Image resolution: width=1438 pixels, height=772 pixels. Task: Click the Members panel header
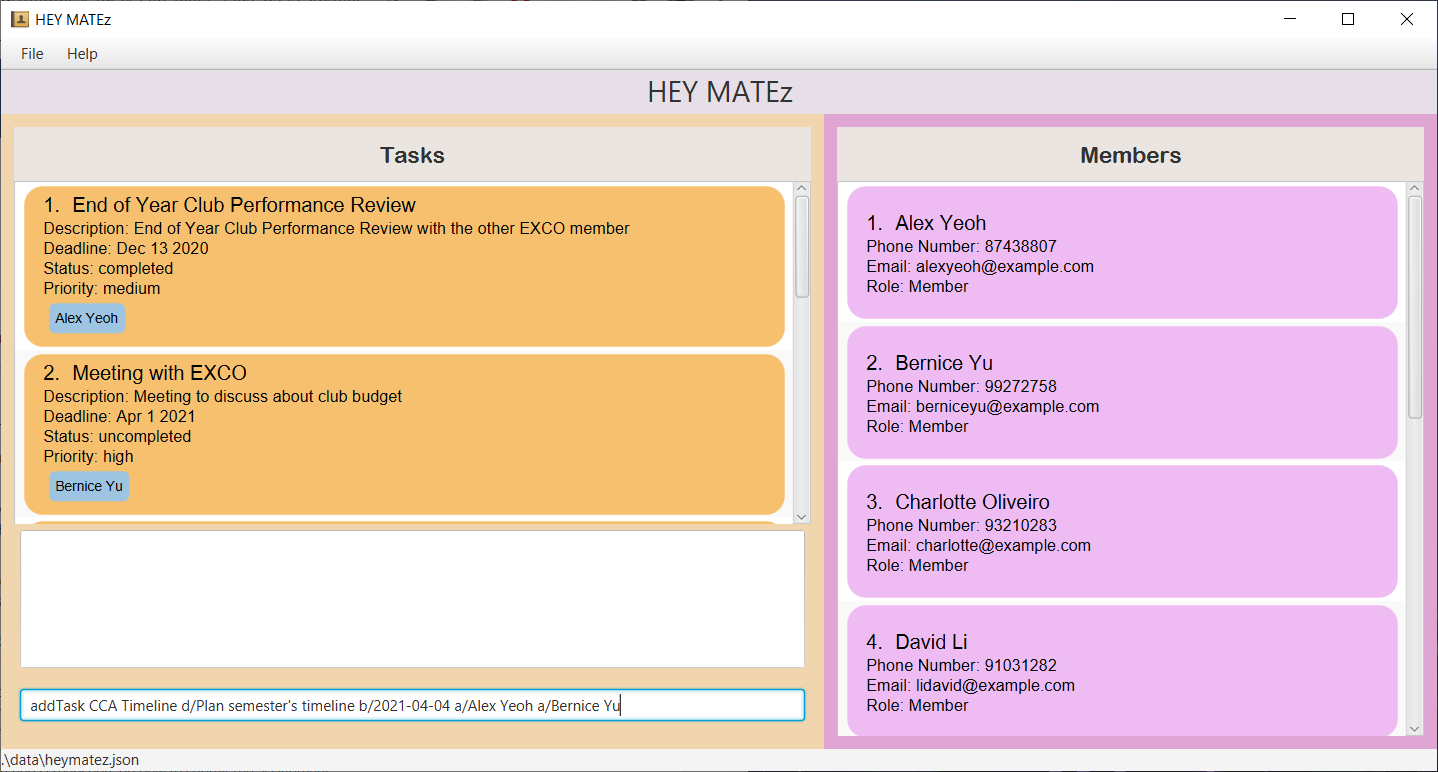tap(1130, 155)
